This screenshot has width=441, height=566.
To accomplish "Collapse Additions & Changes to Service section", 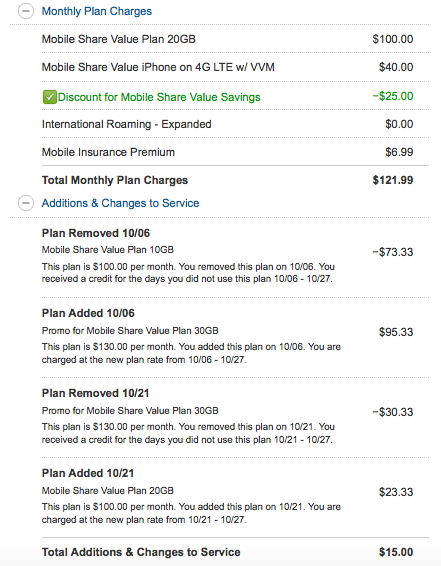I will 26,203.
